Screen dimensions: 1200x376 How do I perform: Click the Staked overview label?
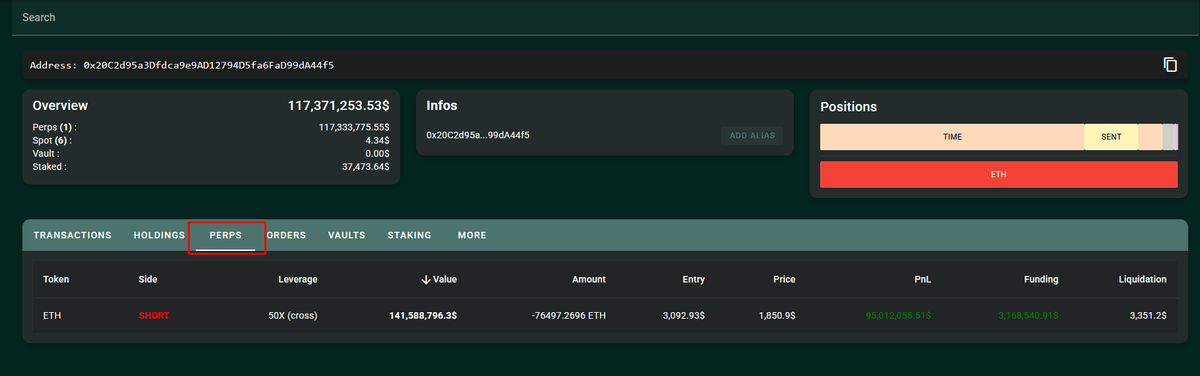50,167
